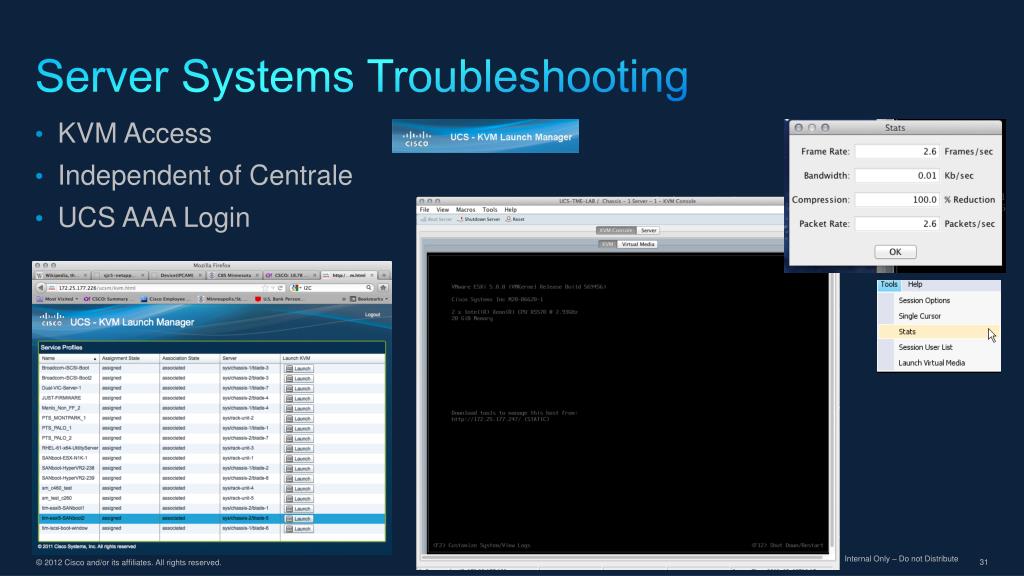Launch KVM for RHEL-61-x64-UtilityServer profile

(298, 448)
